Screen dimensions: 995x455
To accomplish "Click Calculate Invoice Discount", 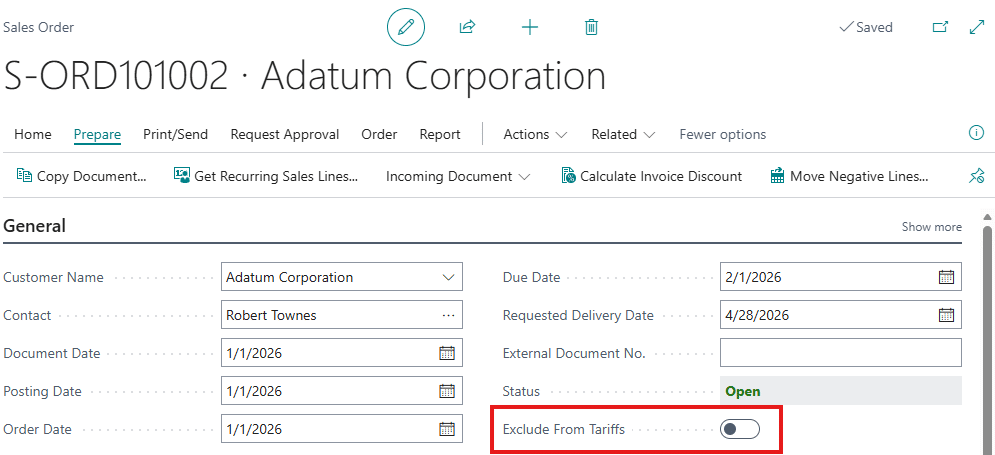I will [652, 176].
